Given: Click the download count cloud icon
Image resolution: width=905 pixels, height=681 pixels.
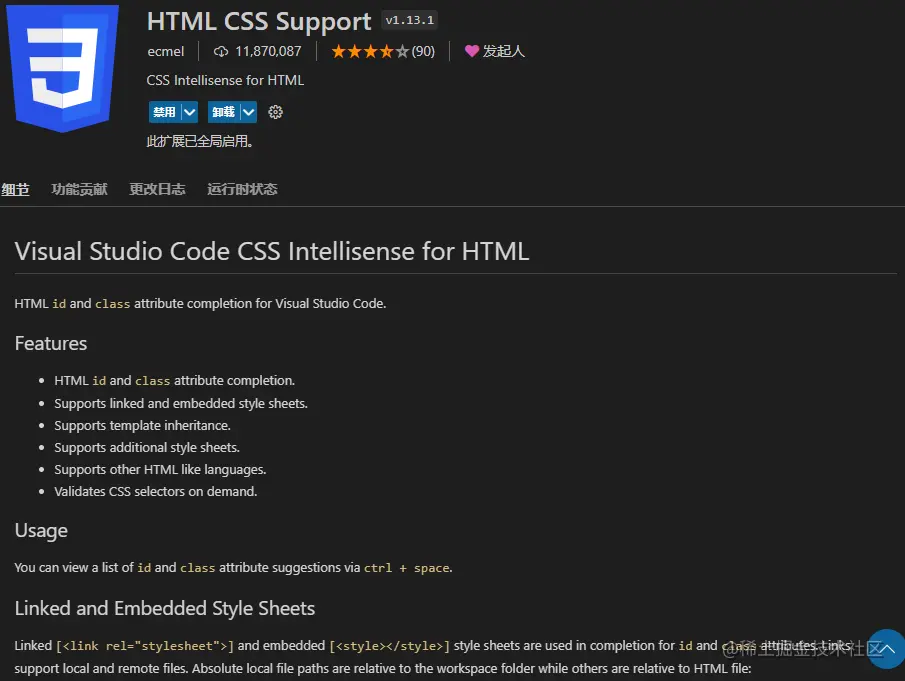Looking at the screenshot, I should [x=220, y=51].
